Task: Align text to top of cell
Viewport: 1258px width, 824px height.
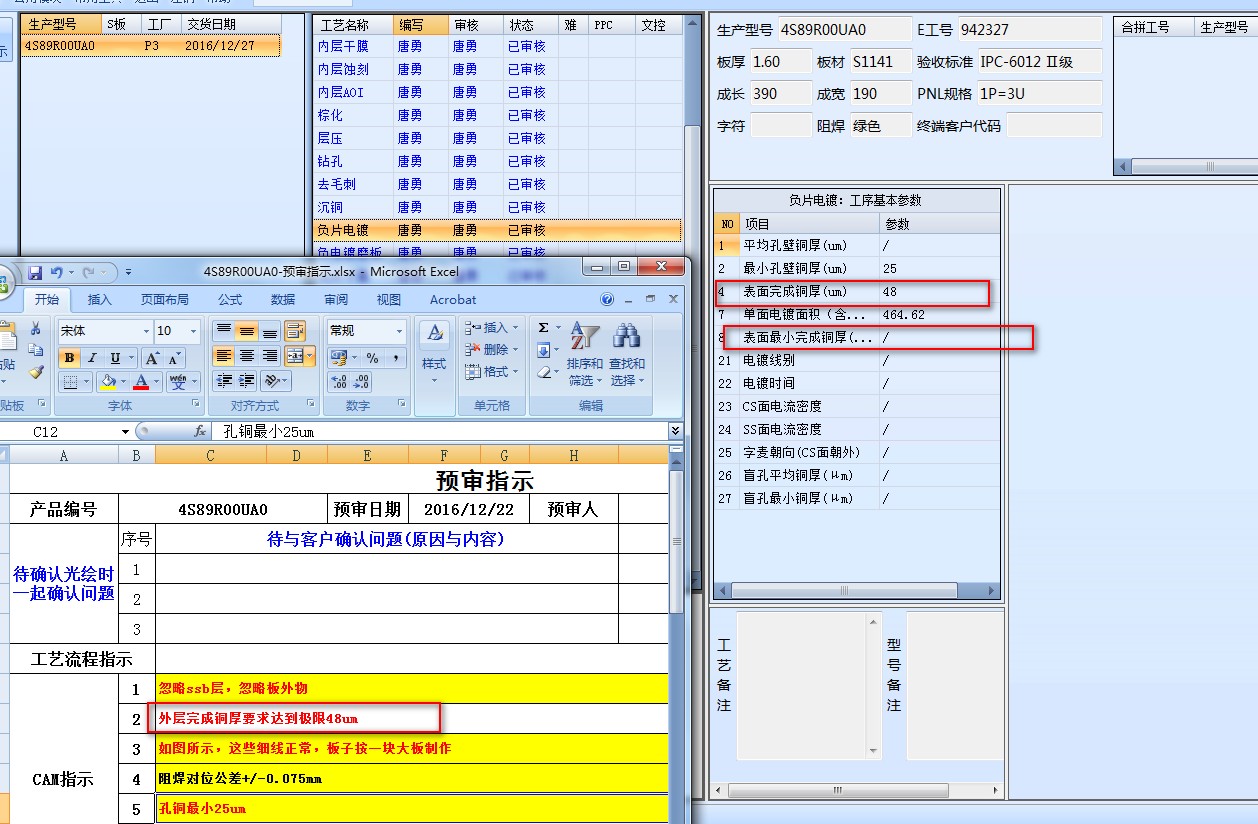Action: click(224, 330)
